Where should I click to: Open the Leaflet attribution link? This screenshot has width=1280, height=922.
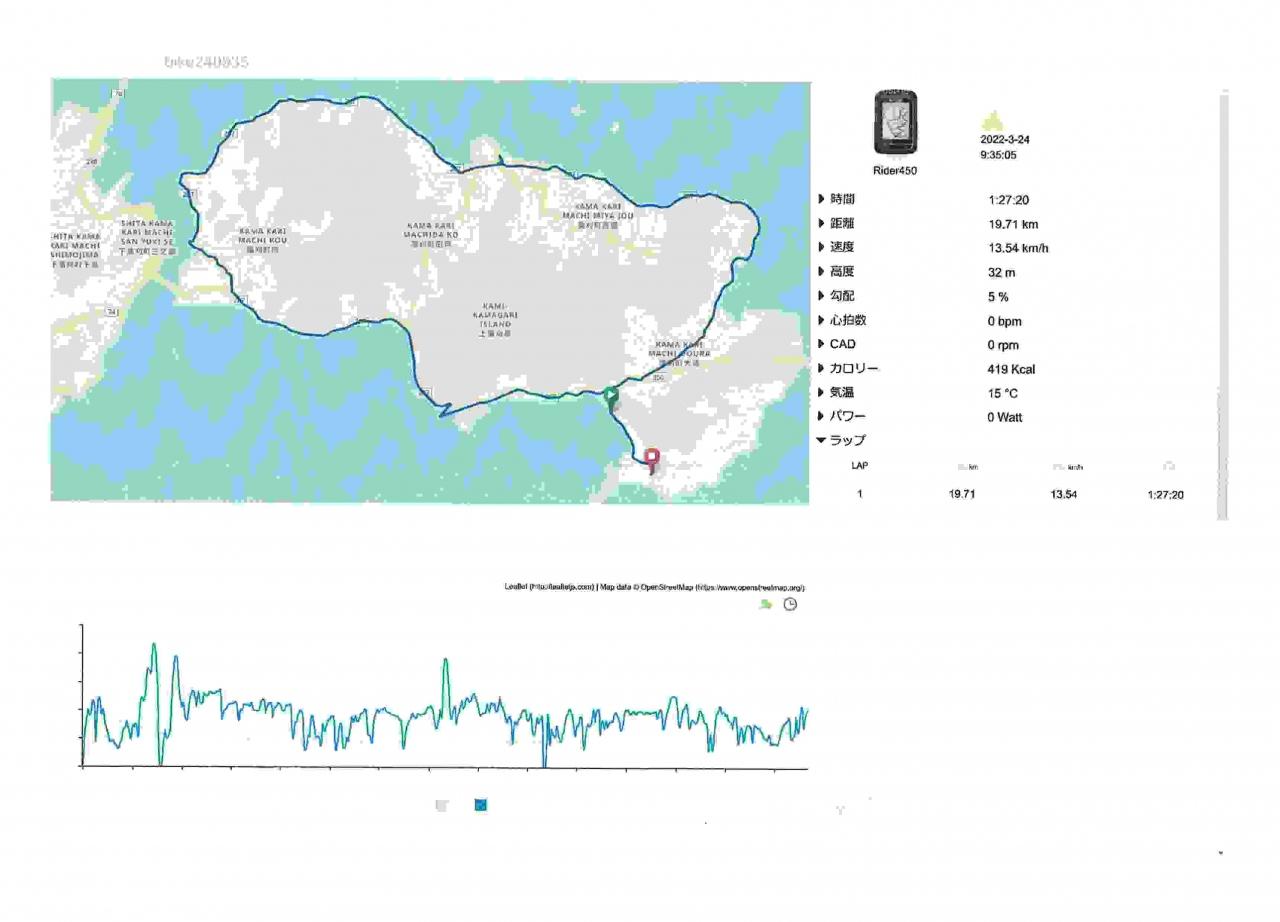(x=549, y=588)
